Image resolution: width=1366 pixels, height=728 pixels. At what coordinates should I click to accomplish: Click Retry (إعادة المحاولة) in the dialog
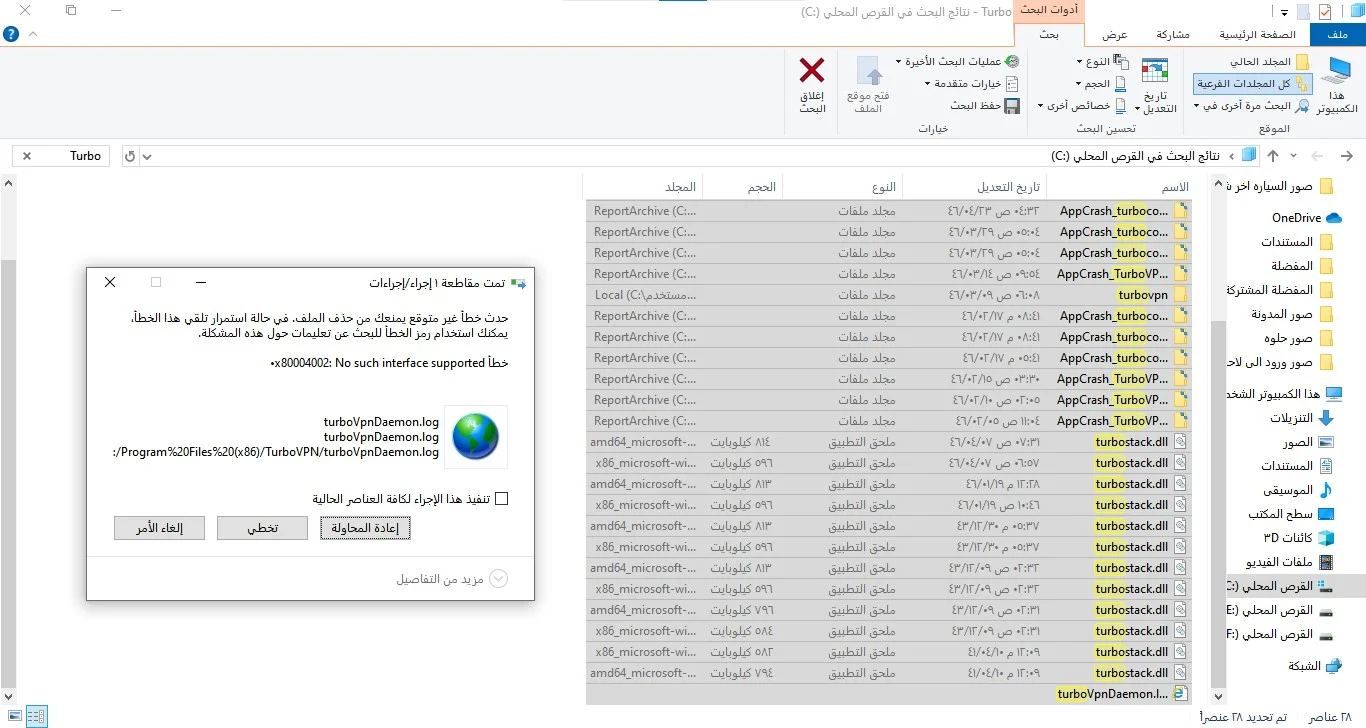coord(365,528)
